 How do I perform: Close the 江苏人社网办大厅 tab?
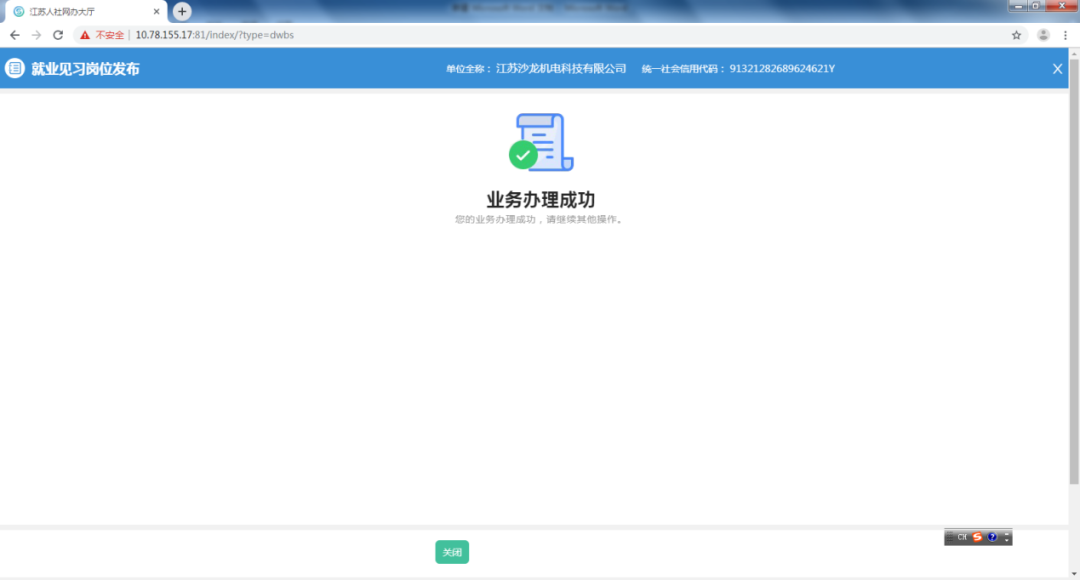coord(156,12)
